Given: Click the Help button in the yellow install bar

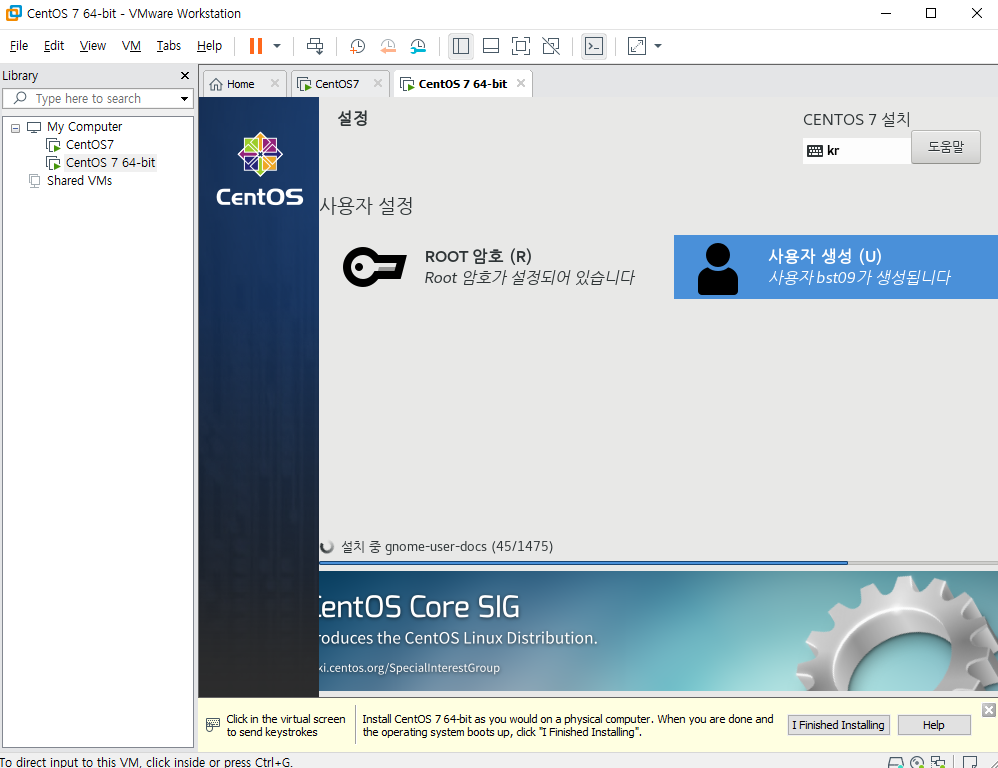Looking at the screenshot, I should click(934, 725).
